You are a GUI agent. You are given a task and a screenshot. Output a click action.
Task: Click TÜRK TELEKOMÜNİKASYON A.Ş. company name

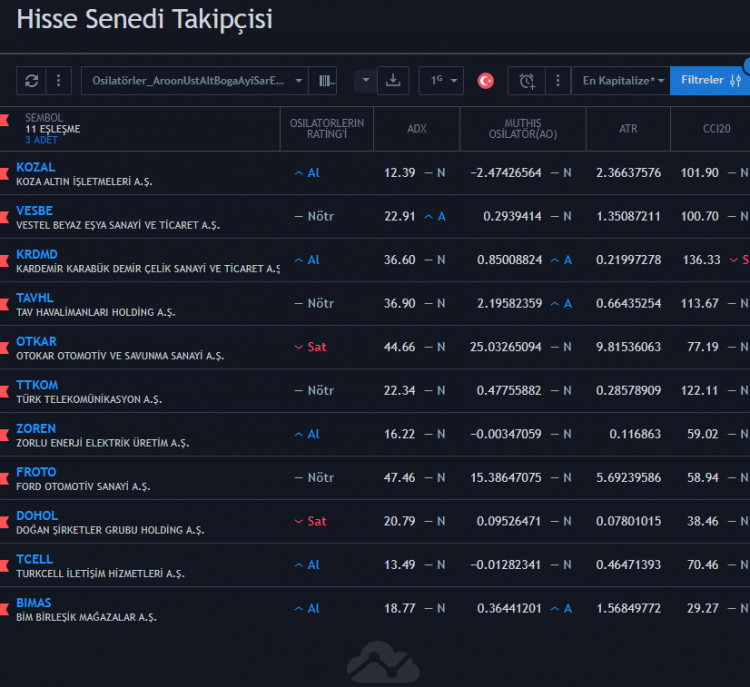pos(89,399)
